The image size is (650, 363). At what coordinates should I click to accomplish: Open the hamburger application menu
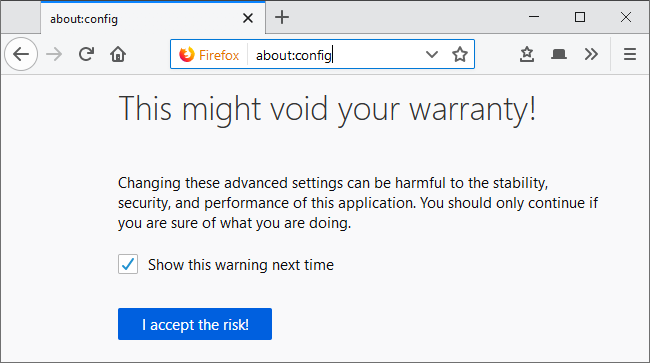point(630,54)
